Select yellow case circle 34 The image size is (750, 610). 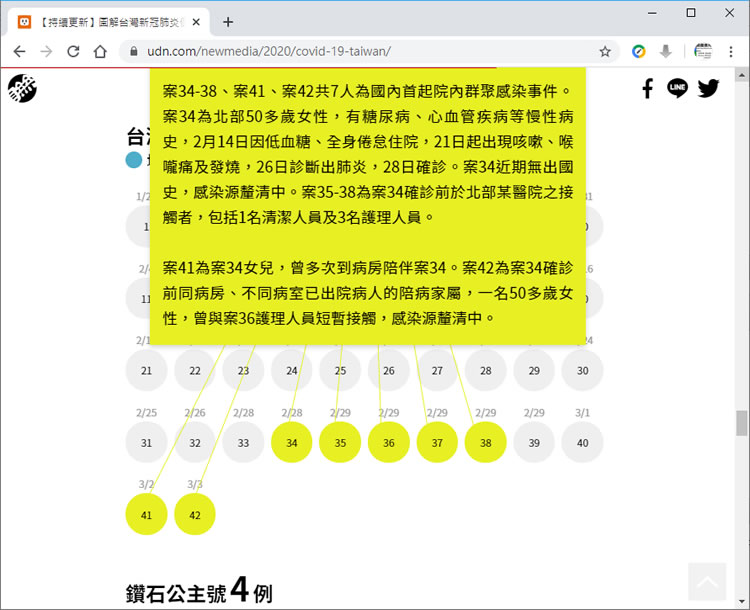(291, 443)
